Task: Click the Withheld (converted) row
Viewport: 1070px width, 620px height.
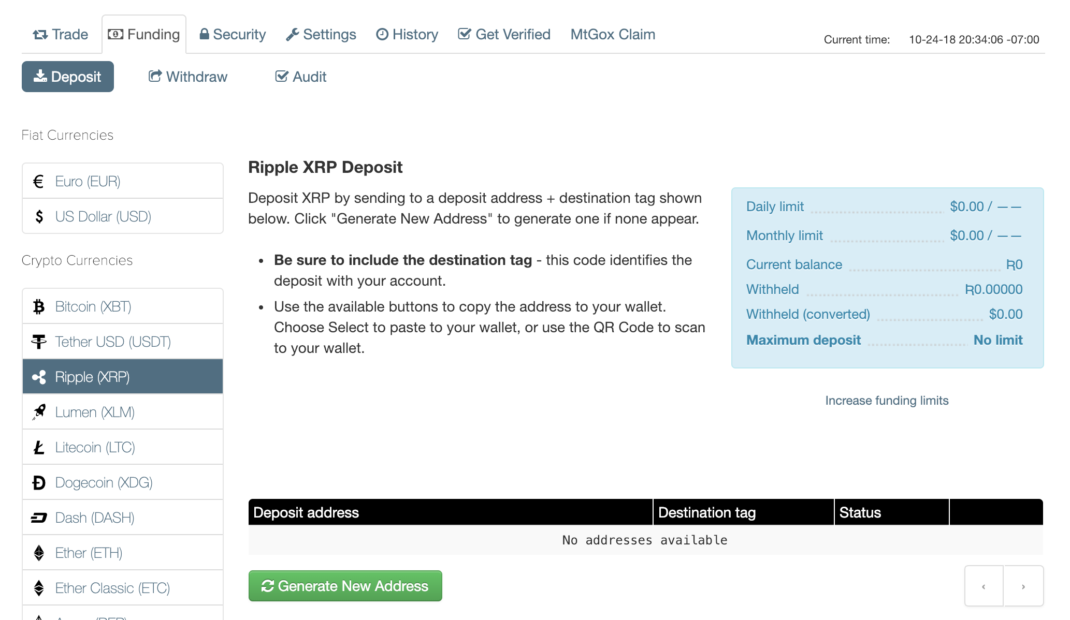Action: [x=884, y=314]
